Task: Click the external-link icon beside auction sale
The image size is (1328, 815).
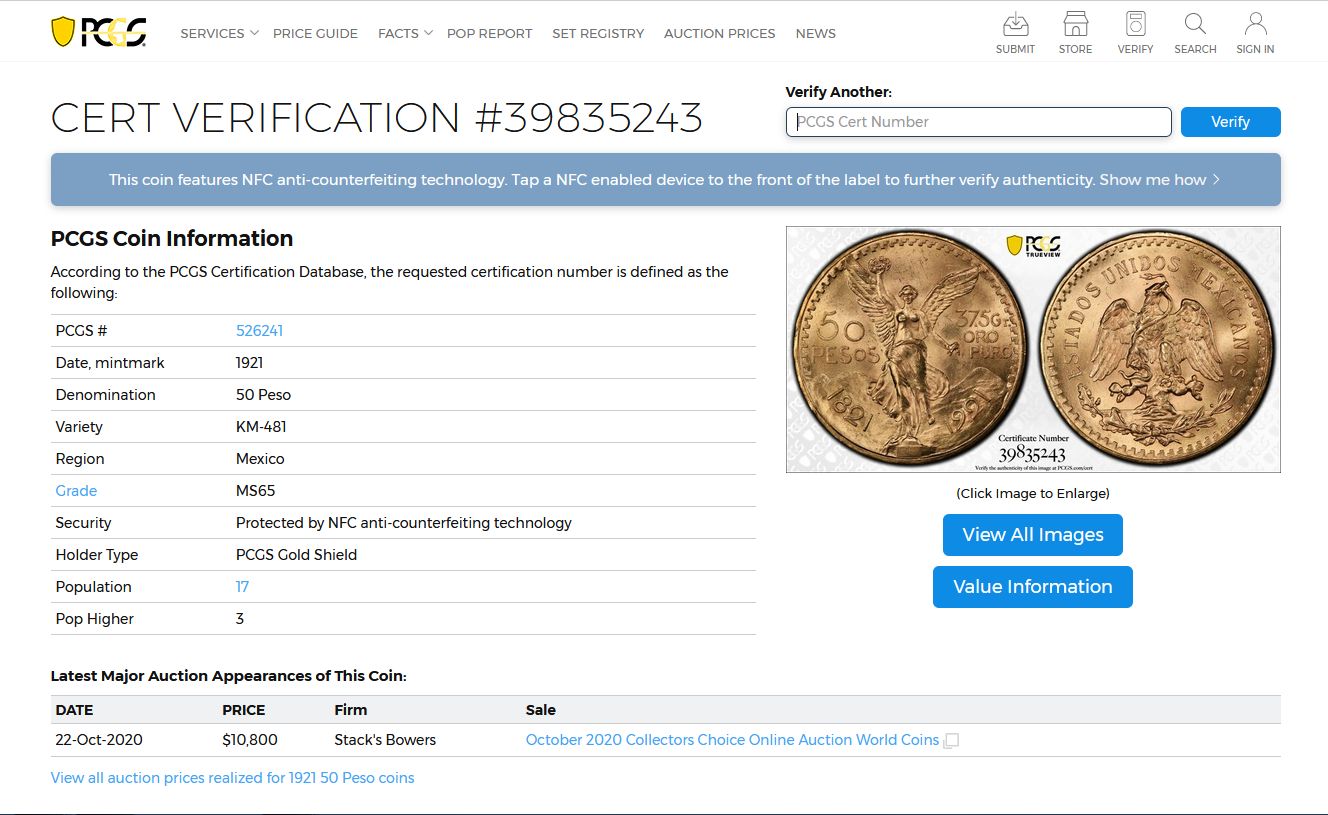Action: point(951,741)
